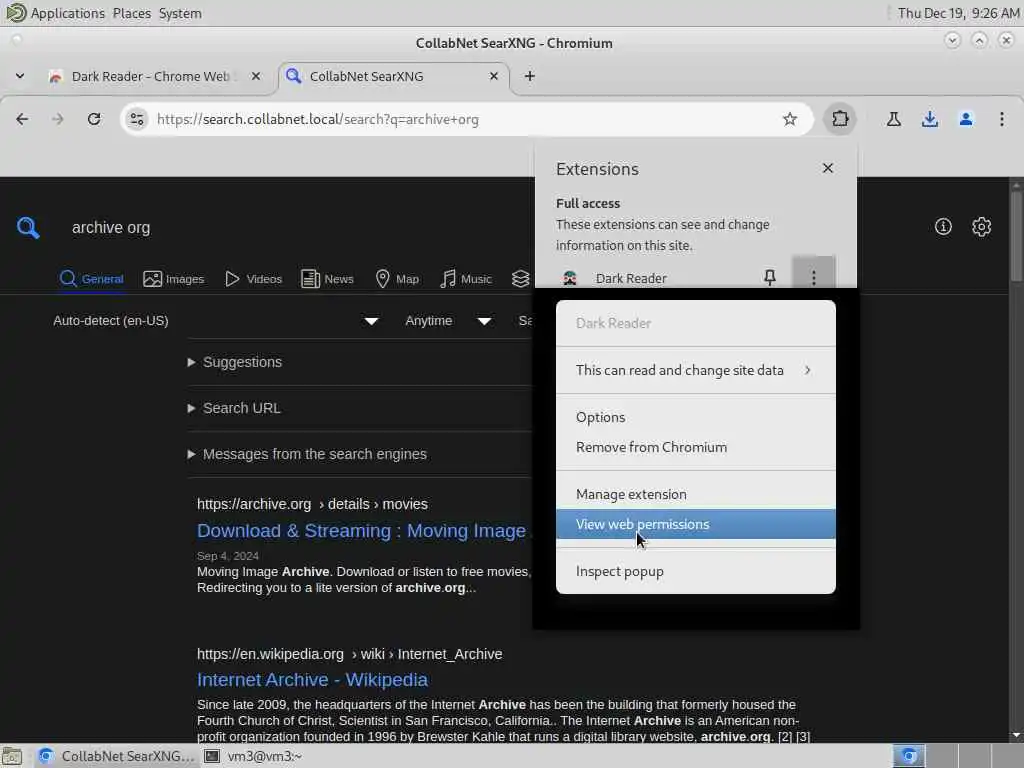Image resolution: width=1024 pixels, height=768 pixels.
Task: Close the Extensions panel
Action: (827, 168)
